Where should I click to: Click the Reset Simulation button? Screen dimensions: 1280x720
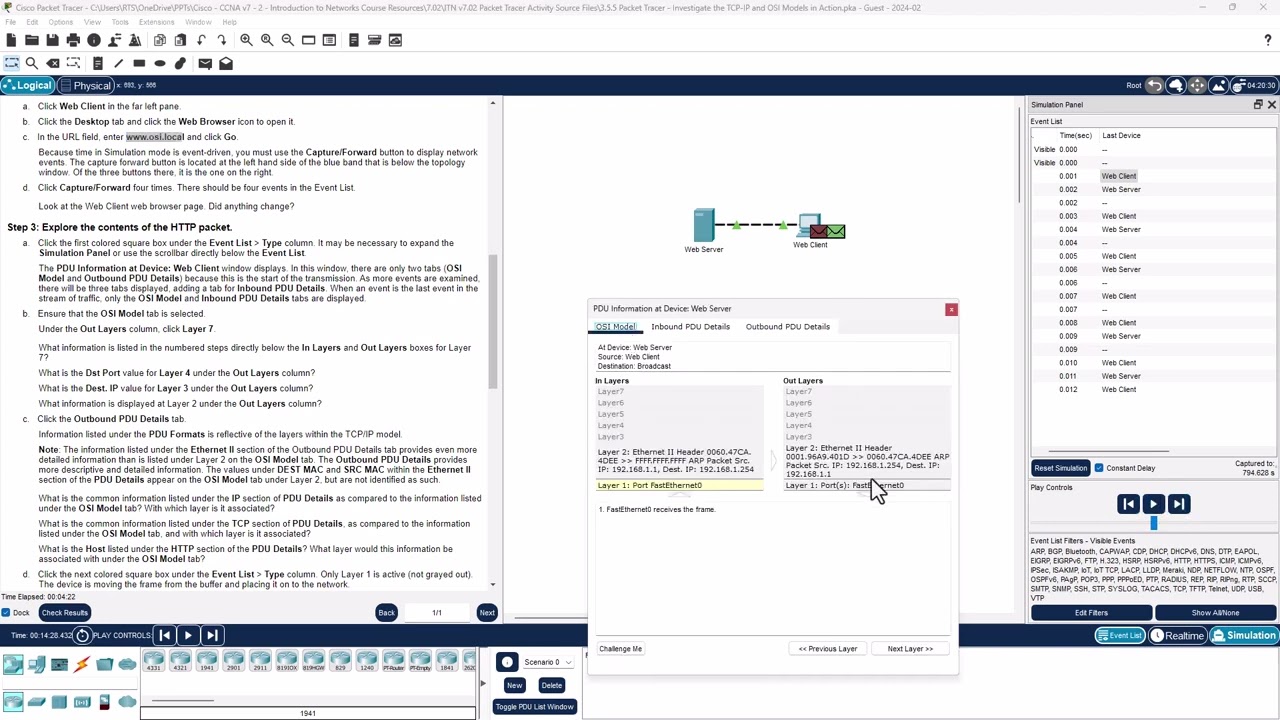pos(1060,468)
